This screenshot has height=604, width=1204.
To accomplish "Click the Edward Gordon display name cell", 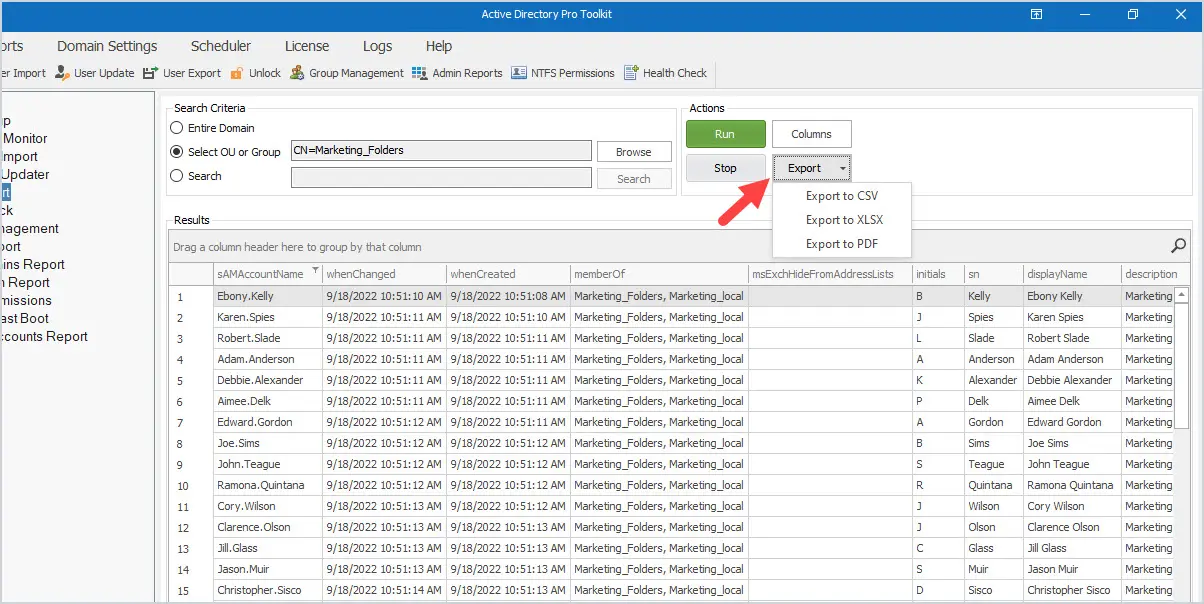I will 1071,422.
